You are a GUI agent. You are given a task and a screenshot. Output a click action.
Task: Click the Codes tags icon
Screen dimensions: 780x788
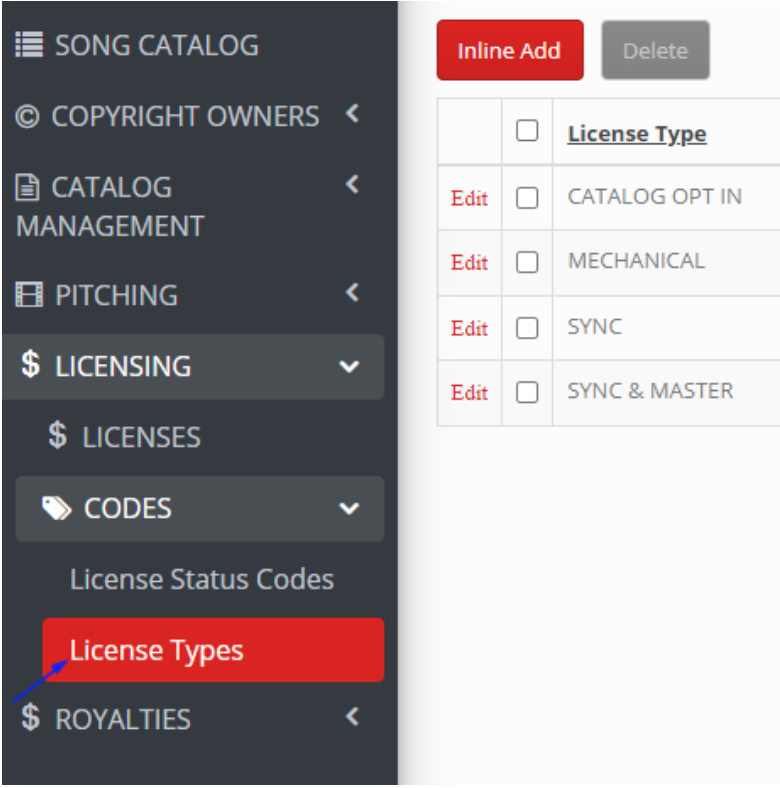click(x=57, y=508)
